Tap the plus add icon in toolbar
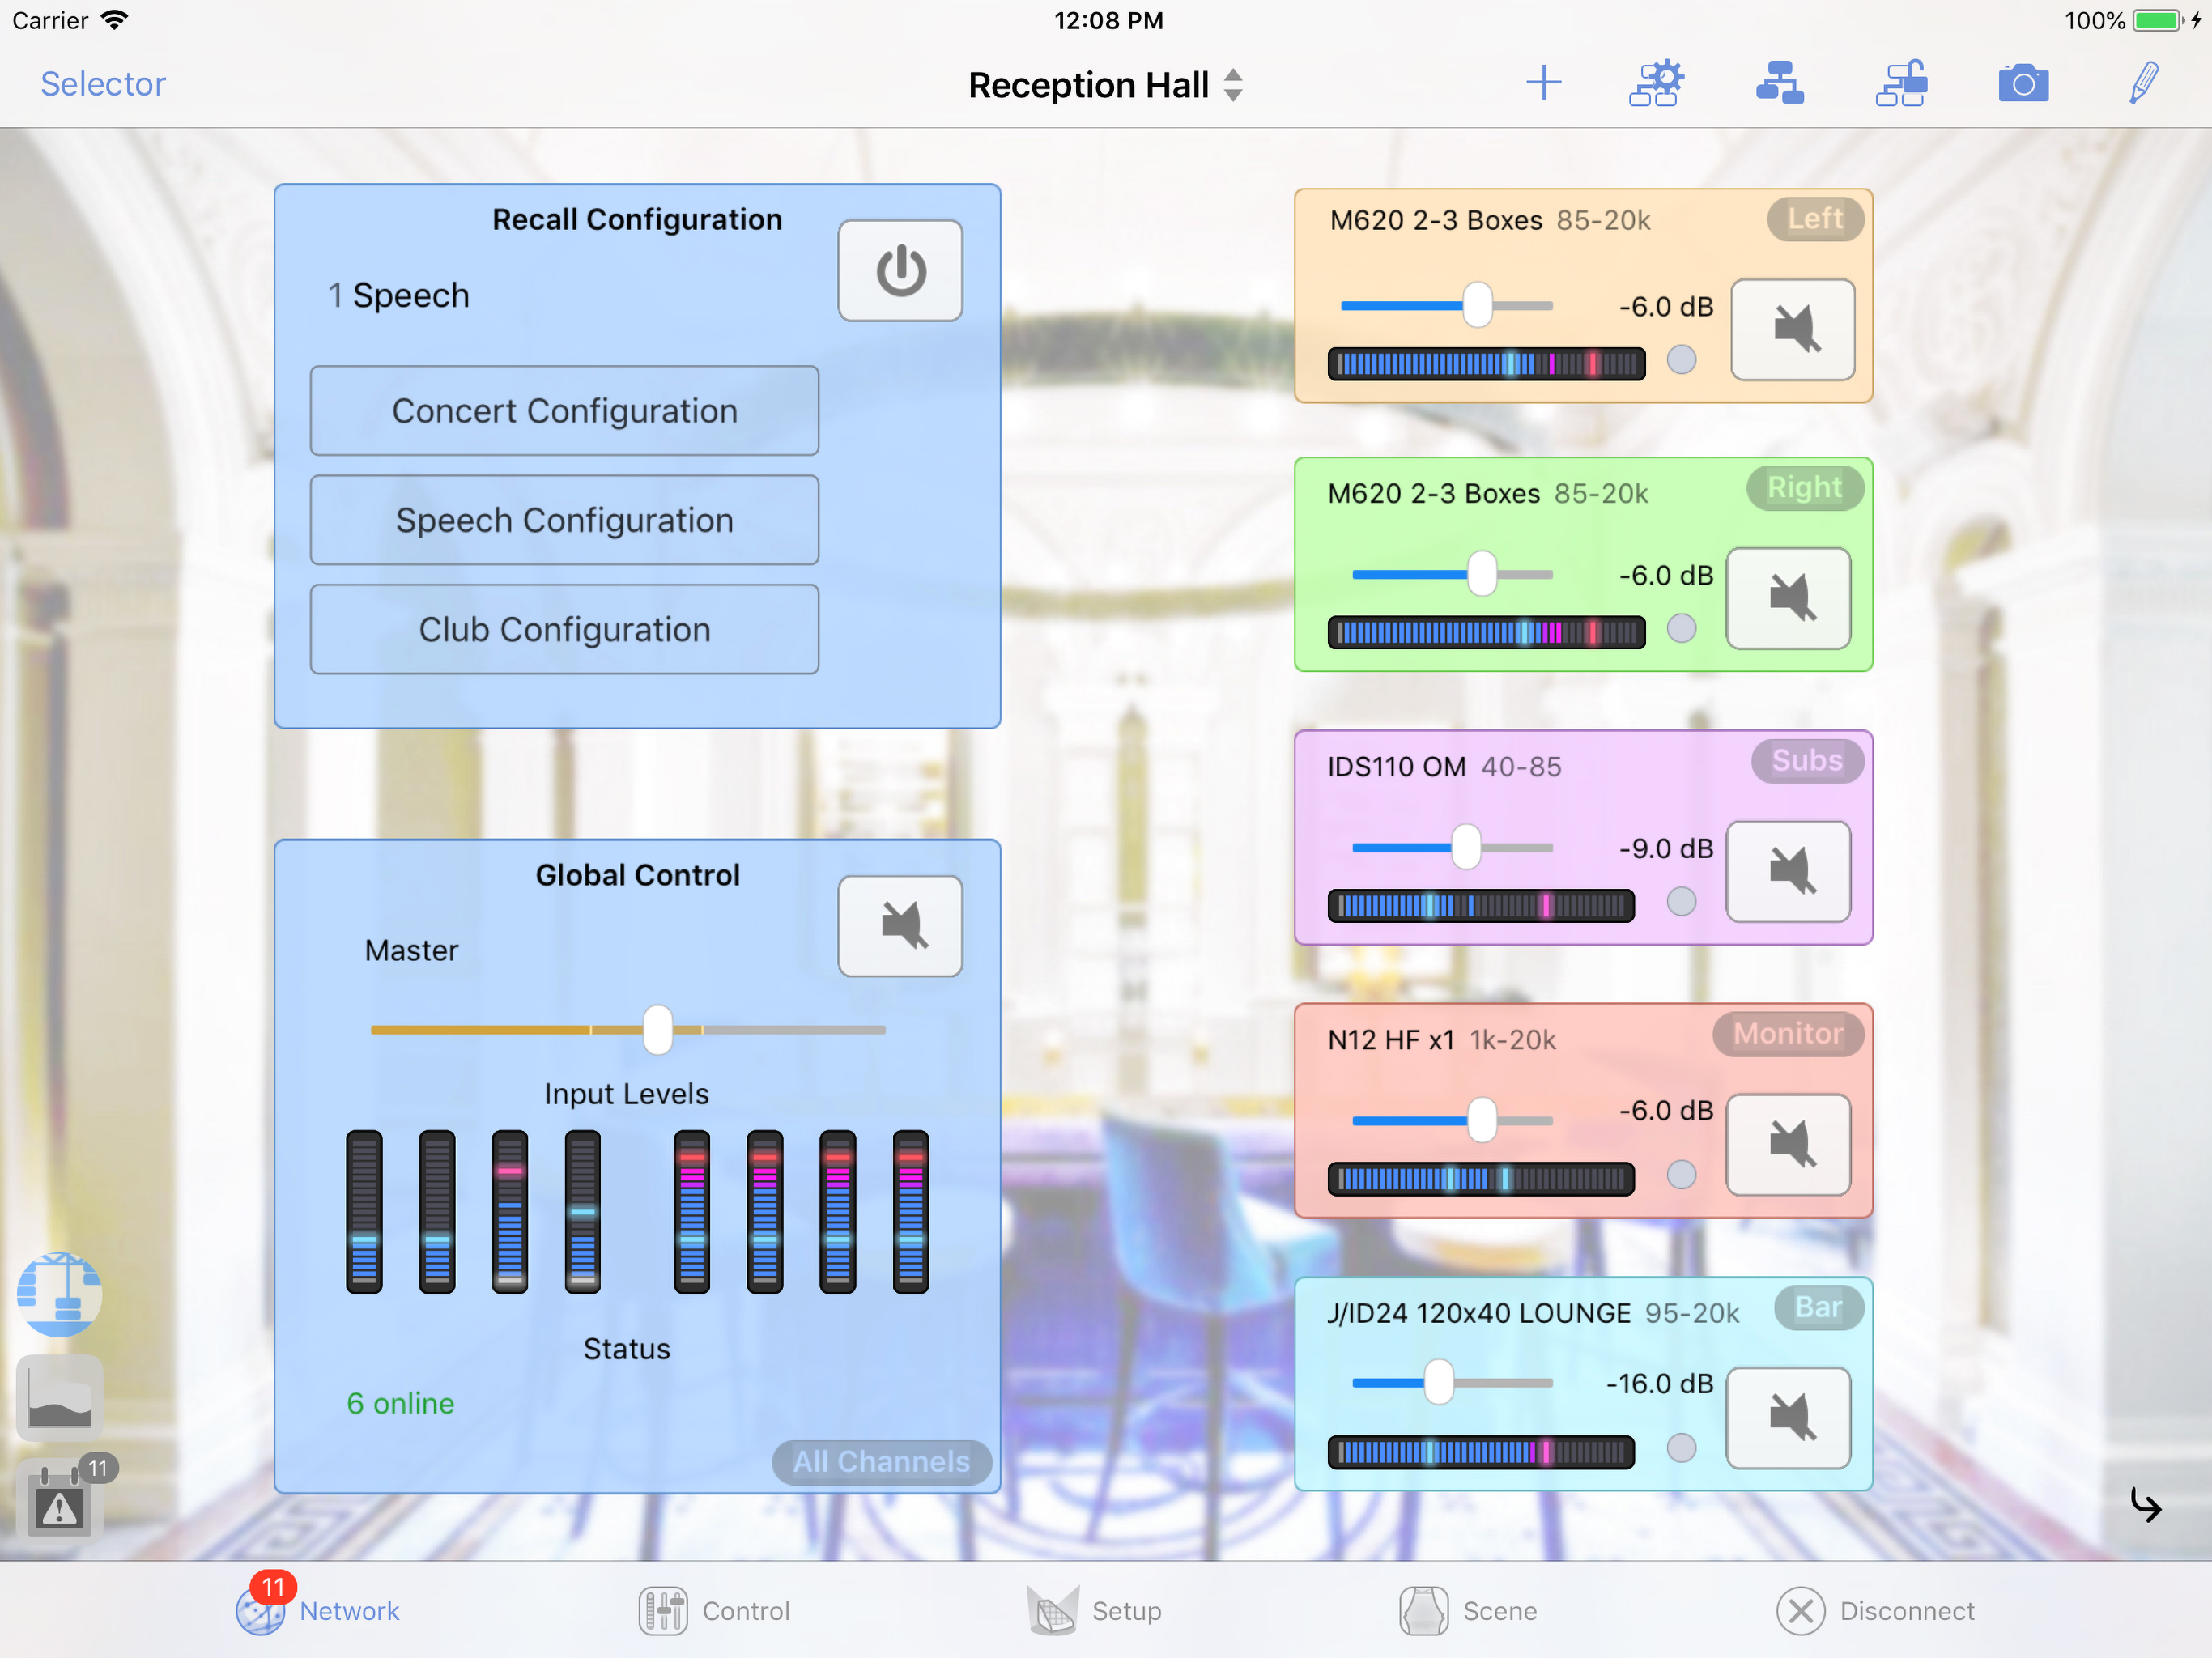2212x1658 pixels. 1543,83
